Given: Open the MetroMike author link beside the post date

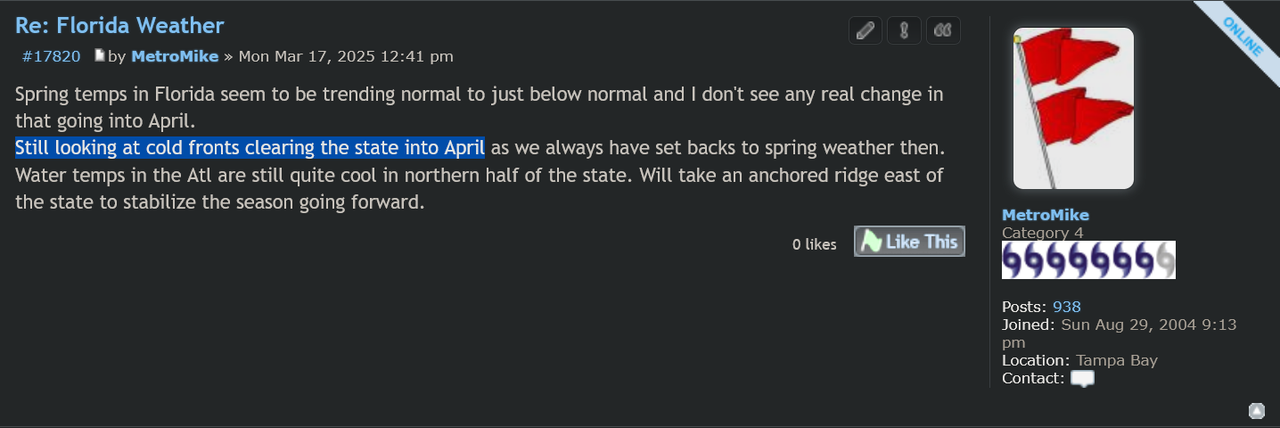Looking at the screenshot, I should coord(175,57).
